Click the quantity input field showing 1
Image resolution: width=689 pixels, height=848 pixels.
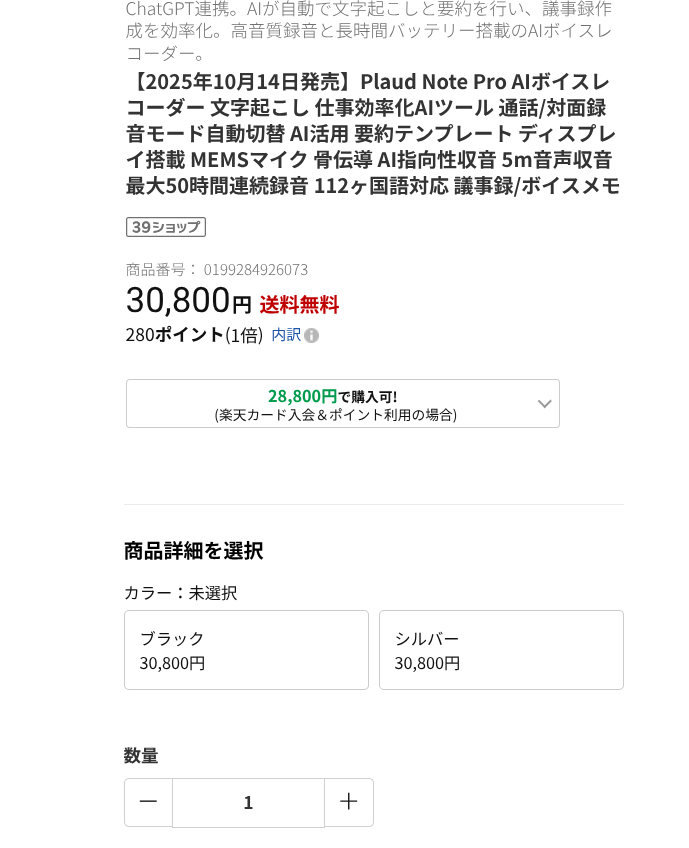[248, 802]
